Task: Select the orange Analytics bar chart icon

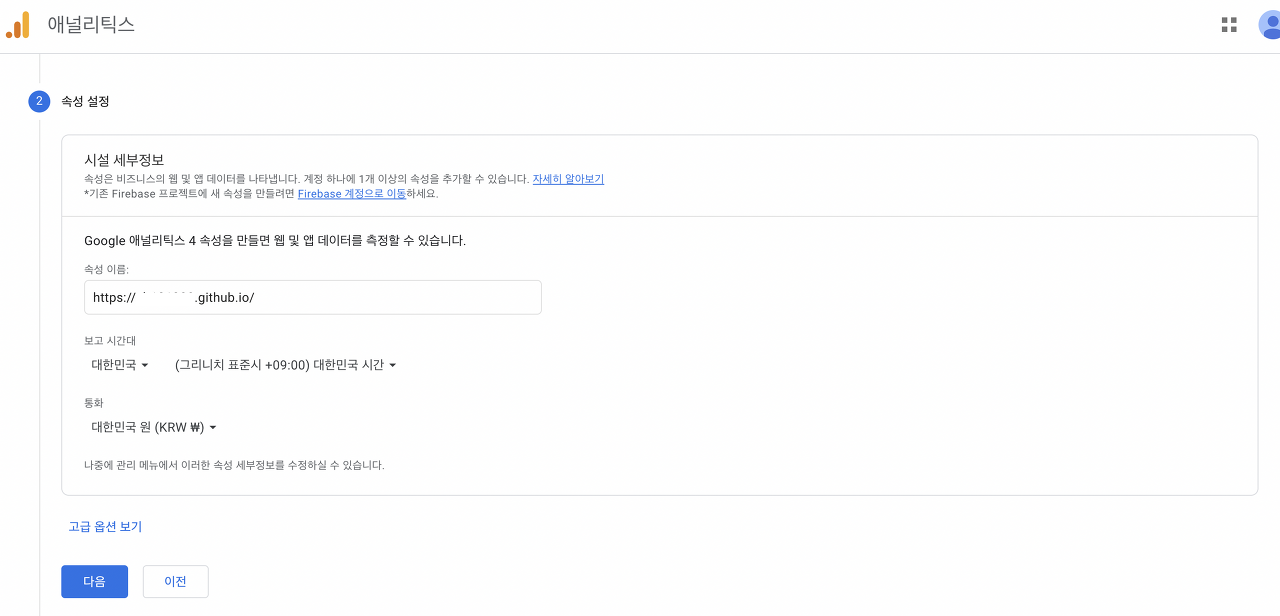Action: [x=18, y=24]
